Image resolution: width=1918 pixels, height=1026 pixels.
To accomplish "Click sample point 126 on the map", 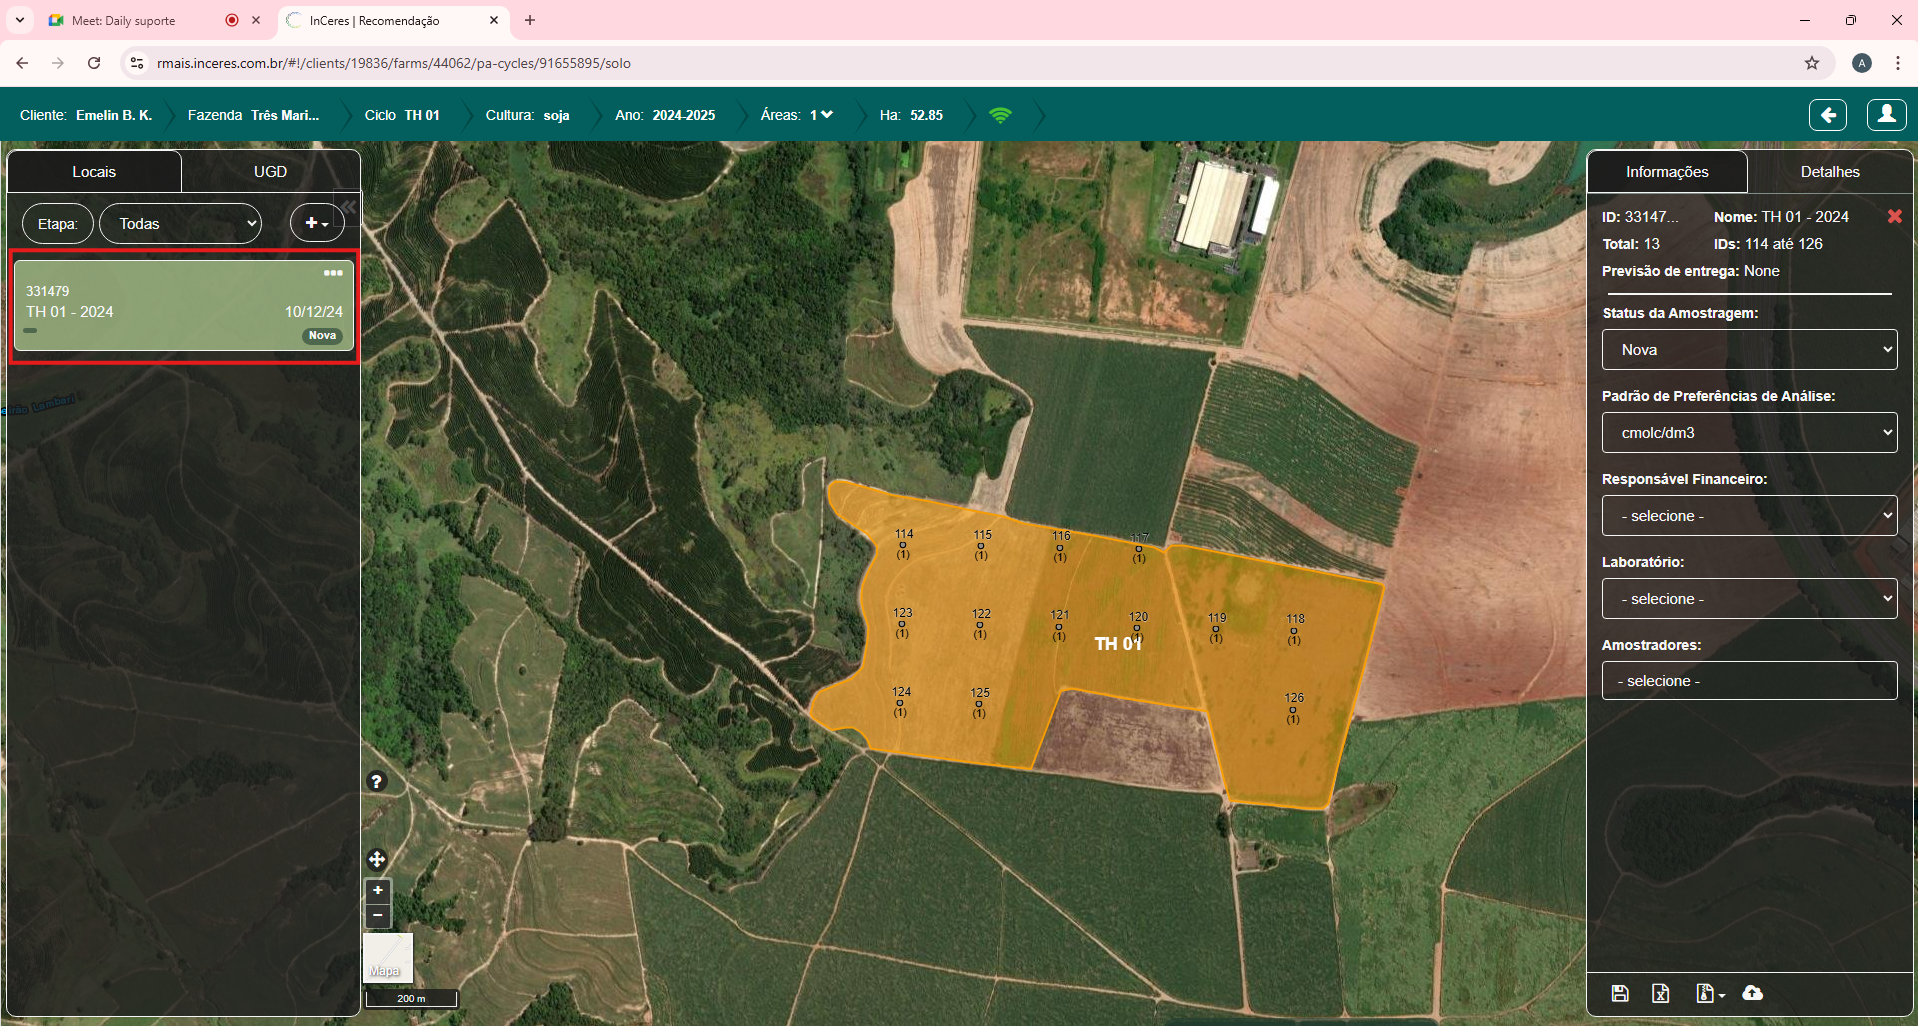I will coord(1294,709).
